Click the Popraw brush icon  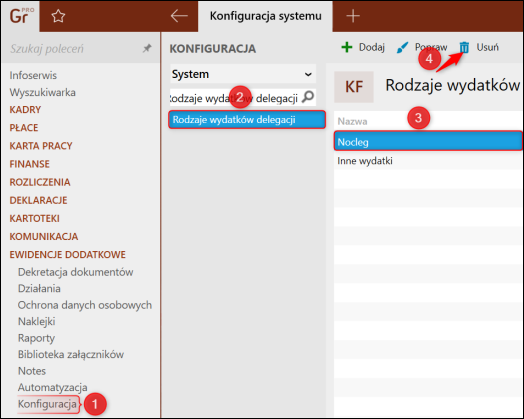tap(402, 47)
